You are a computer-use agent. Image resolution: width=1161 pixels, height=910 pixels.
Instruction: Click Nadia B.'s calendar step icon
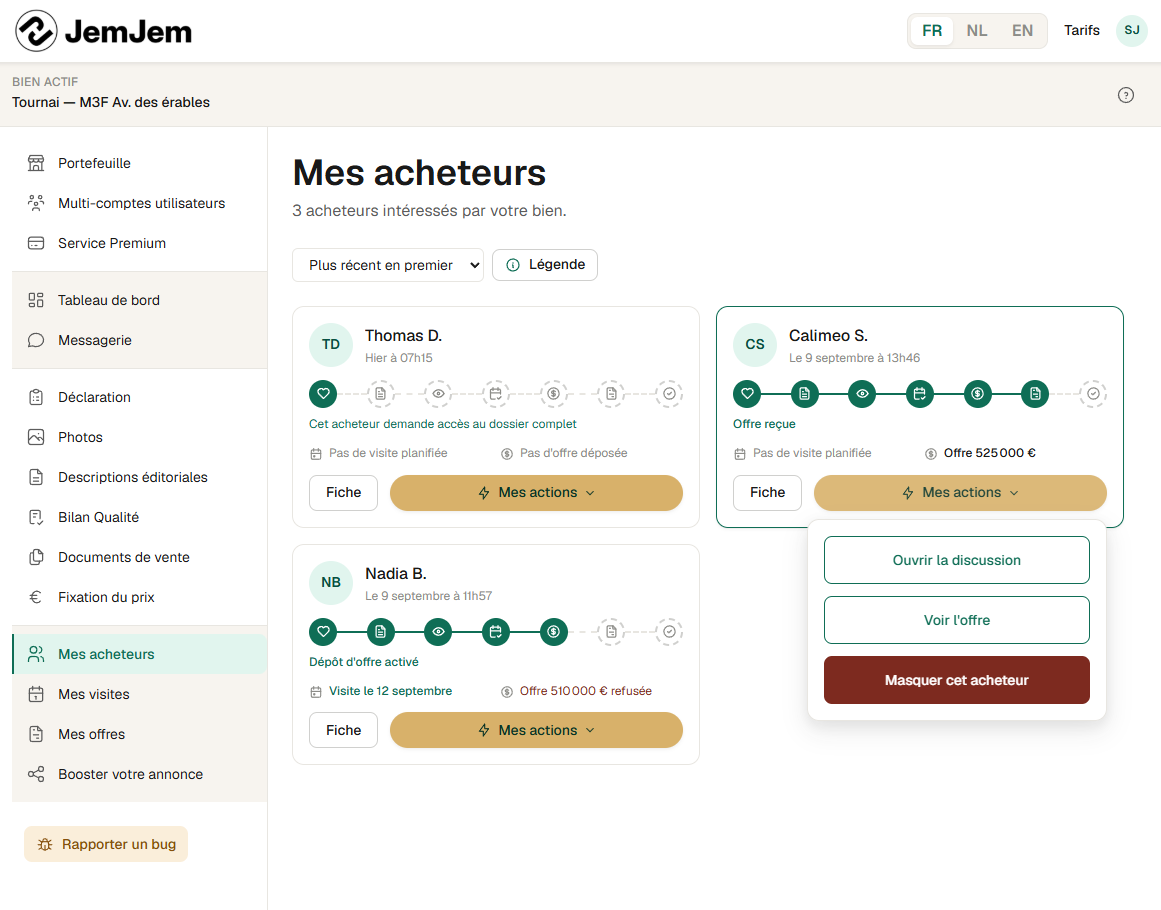[496, 632]
